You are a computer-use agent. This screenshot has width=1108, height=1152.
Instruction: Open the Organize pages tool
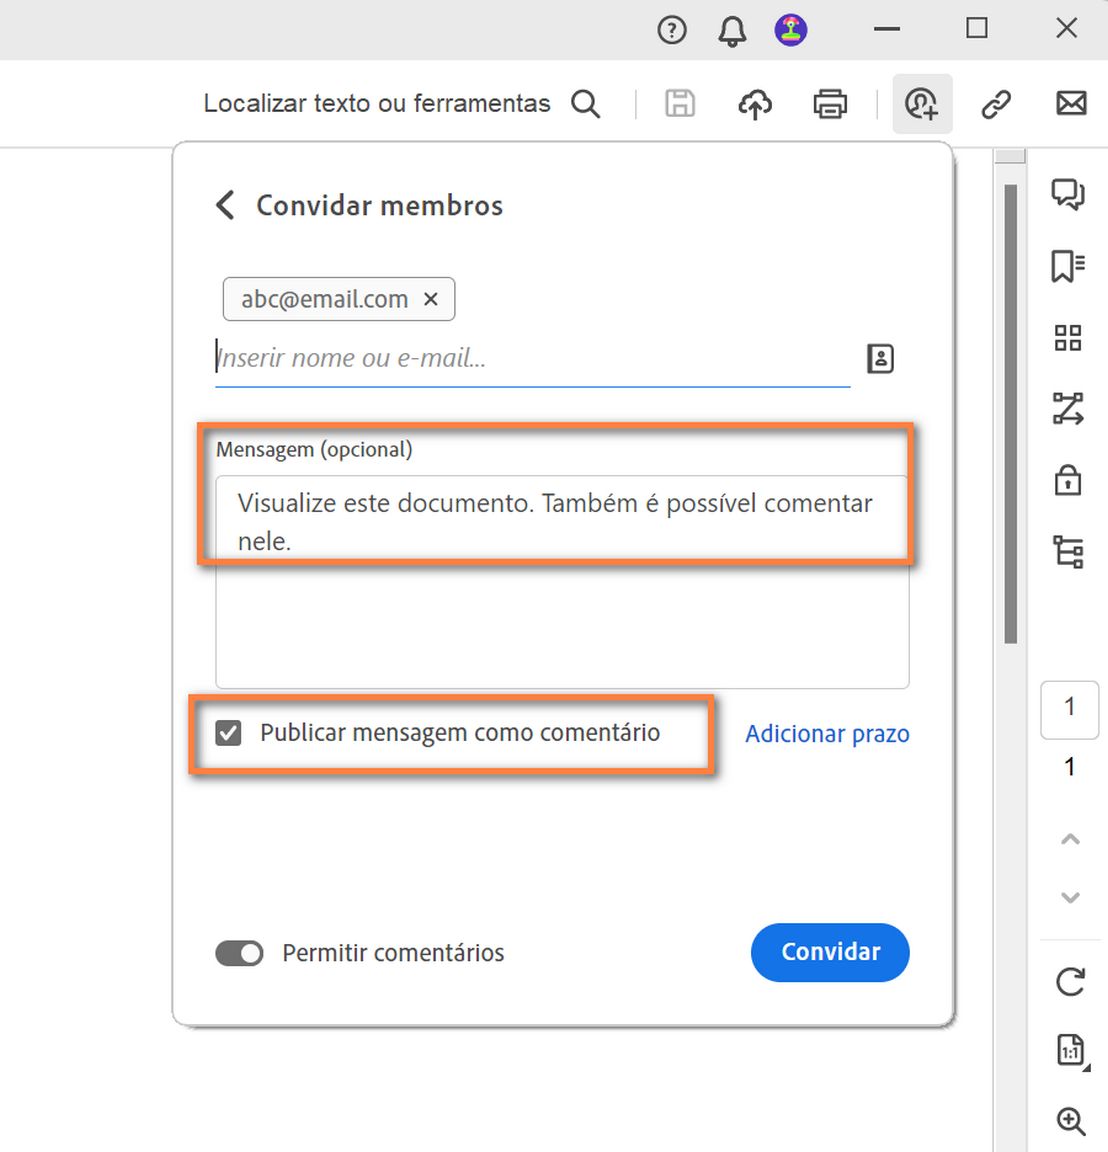(1068, 409)
